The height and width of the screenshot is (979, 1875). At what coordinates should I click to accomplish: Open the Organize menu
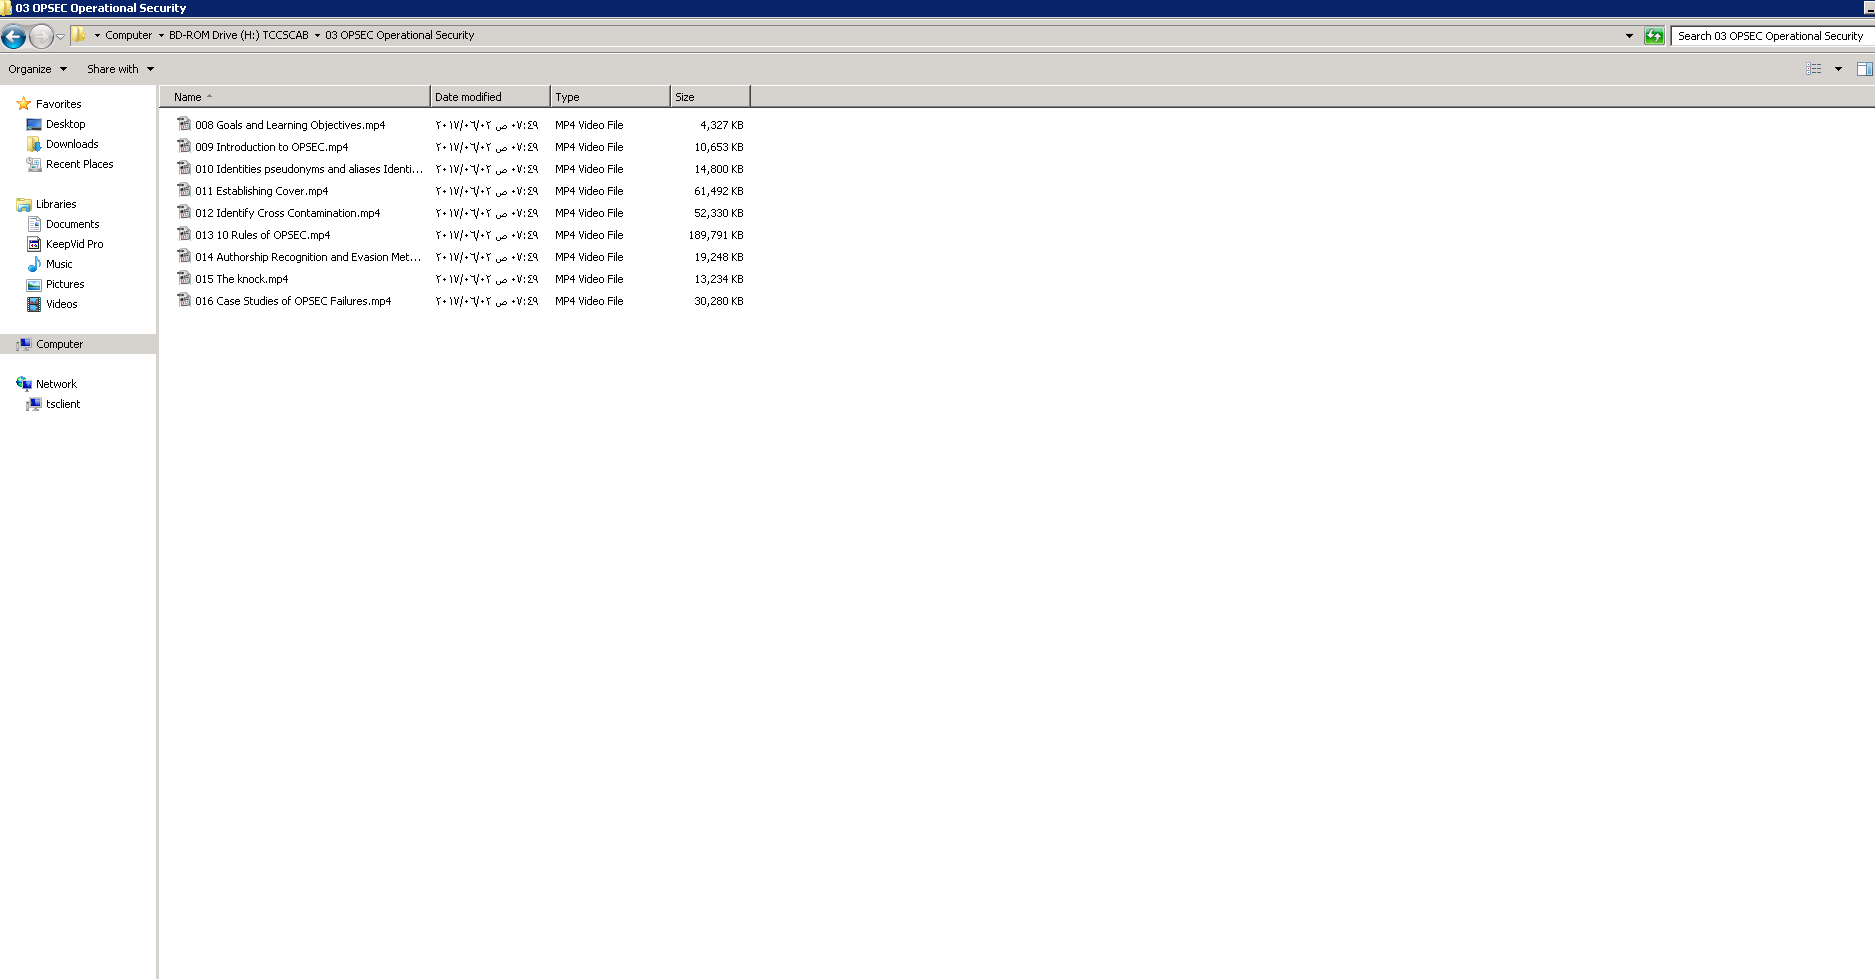[x=37, y=69]
